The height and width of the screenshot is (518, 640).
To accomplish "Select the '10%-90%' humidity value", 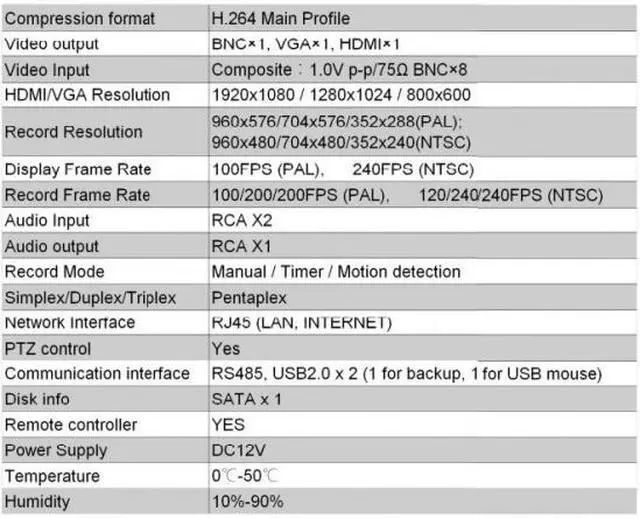I will click(x=247, y=501).
